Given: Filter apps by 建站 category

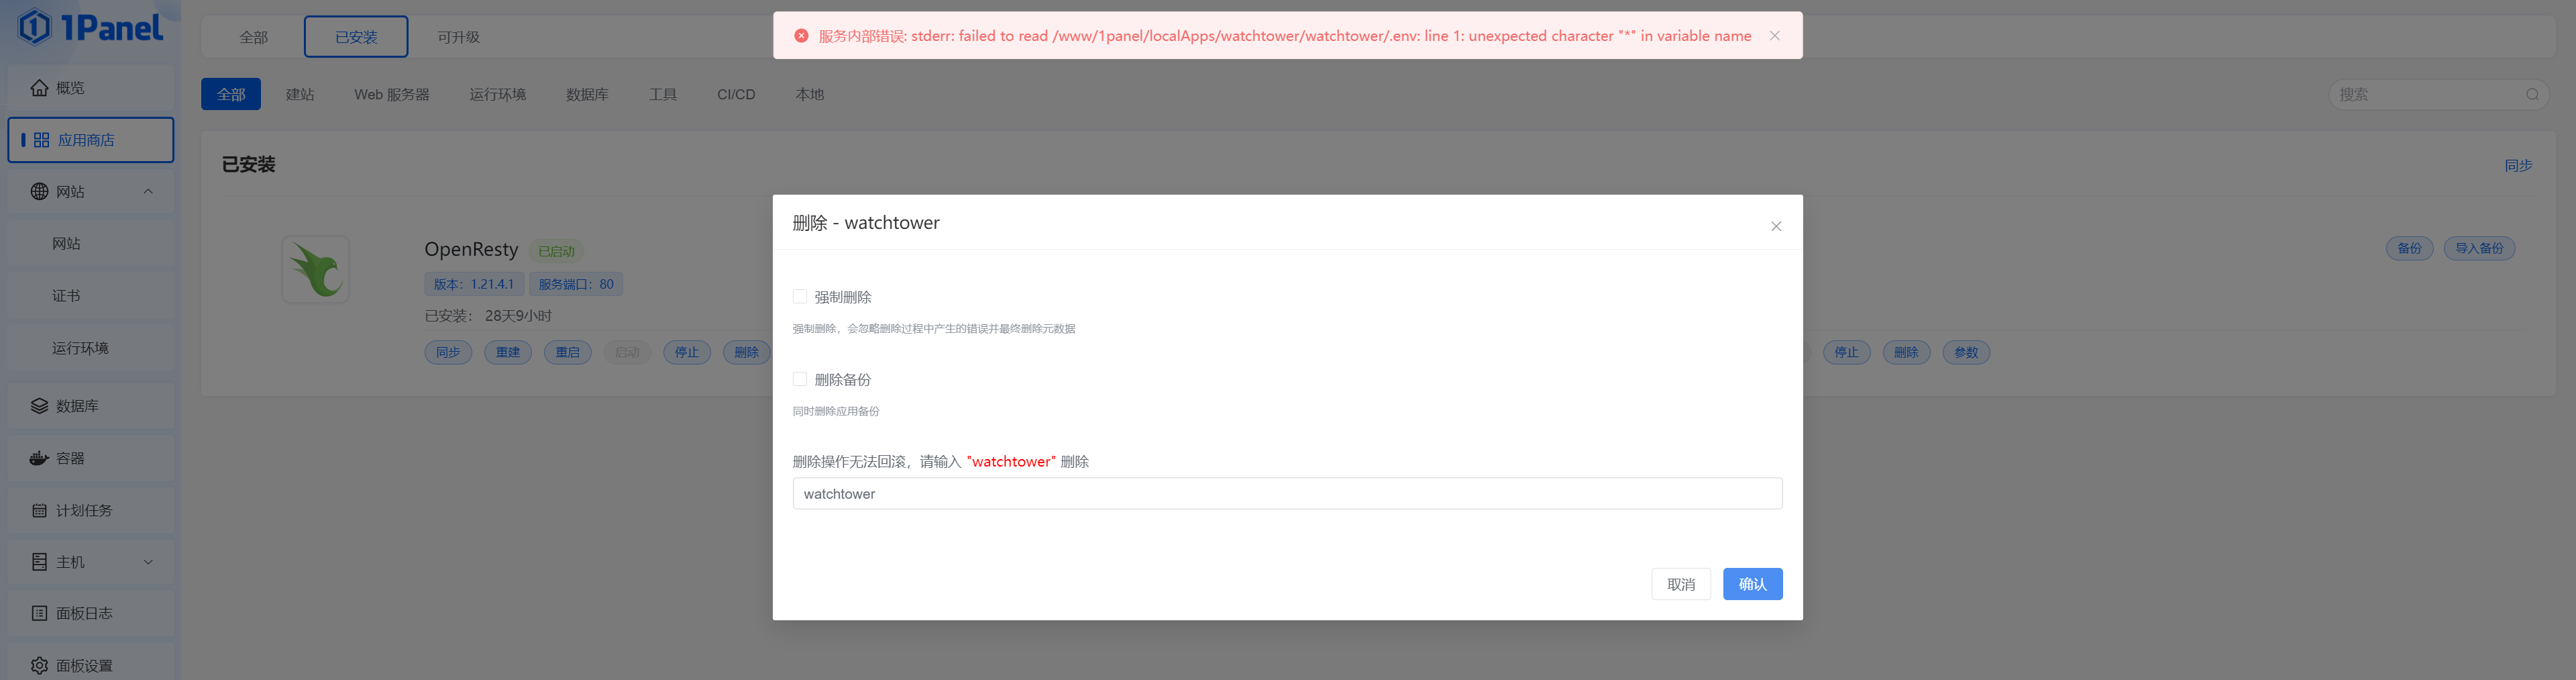Looking at the screenshot, I should click(300, 94).
